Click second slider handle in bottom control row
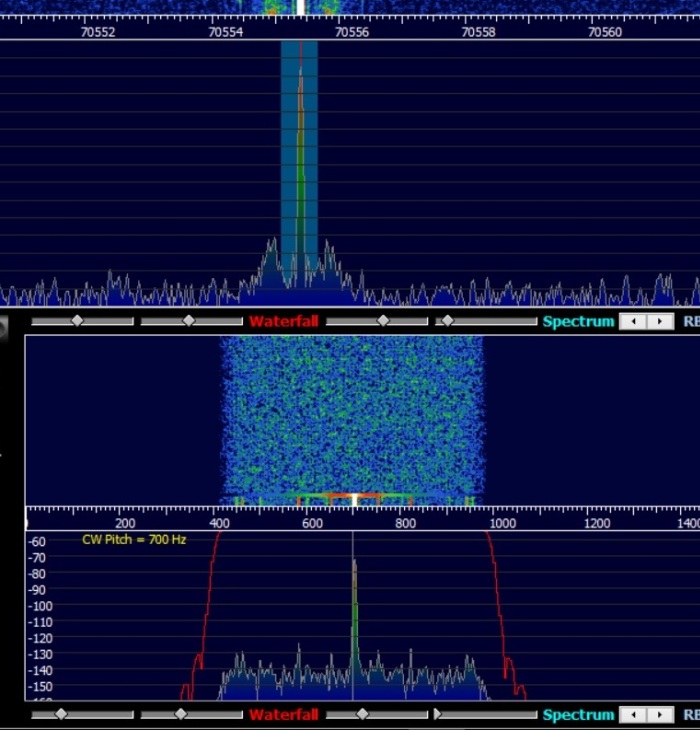Viewport: 700px width, 730px height. click(x=180, y=714)
